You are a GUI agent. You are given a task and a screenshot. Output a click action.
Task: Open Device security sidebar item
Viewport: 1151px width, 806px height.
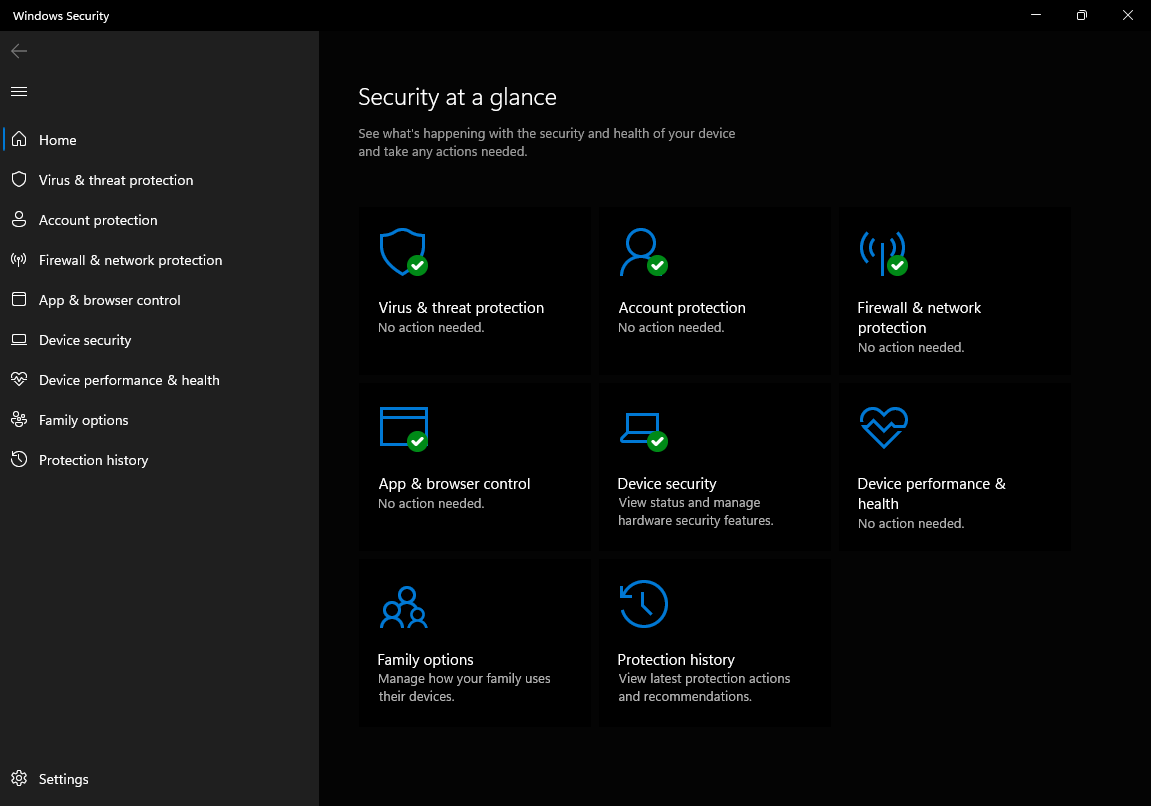(x=159, y=340)
